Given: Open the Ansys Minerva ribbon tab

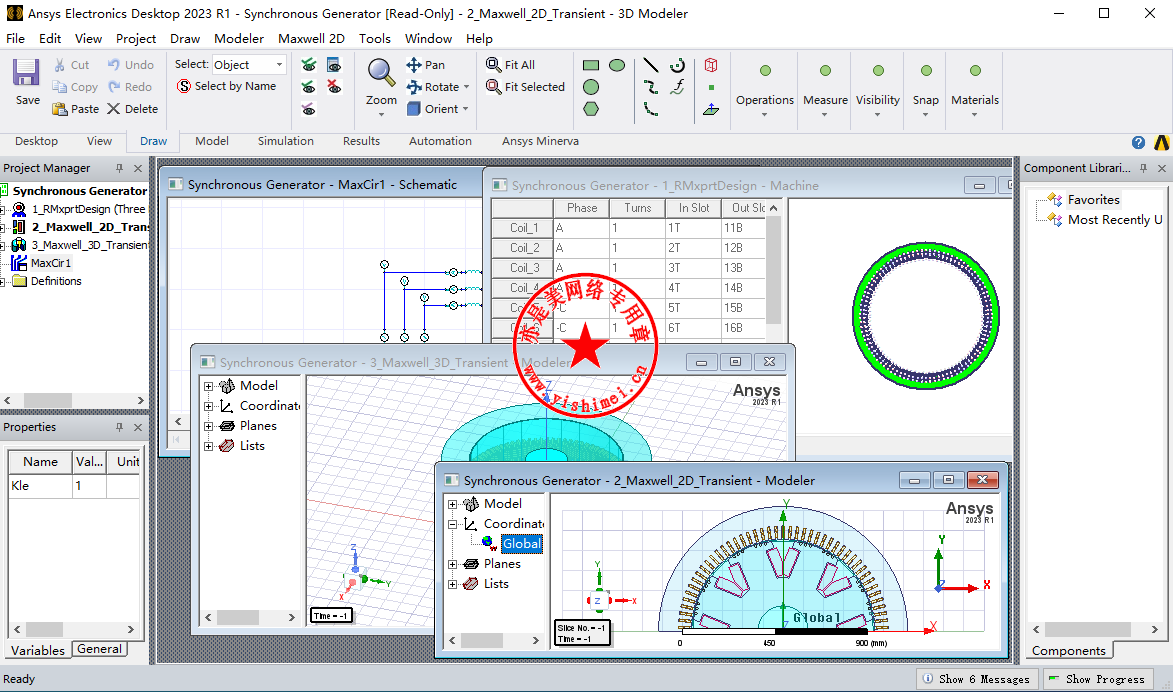Looking at the screenshot, I should tap(540, 141).
